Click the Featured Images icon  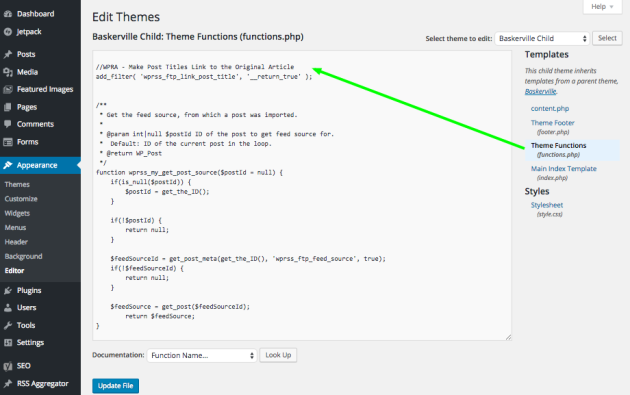(8, 90)
